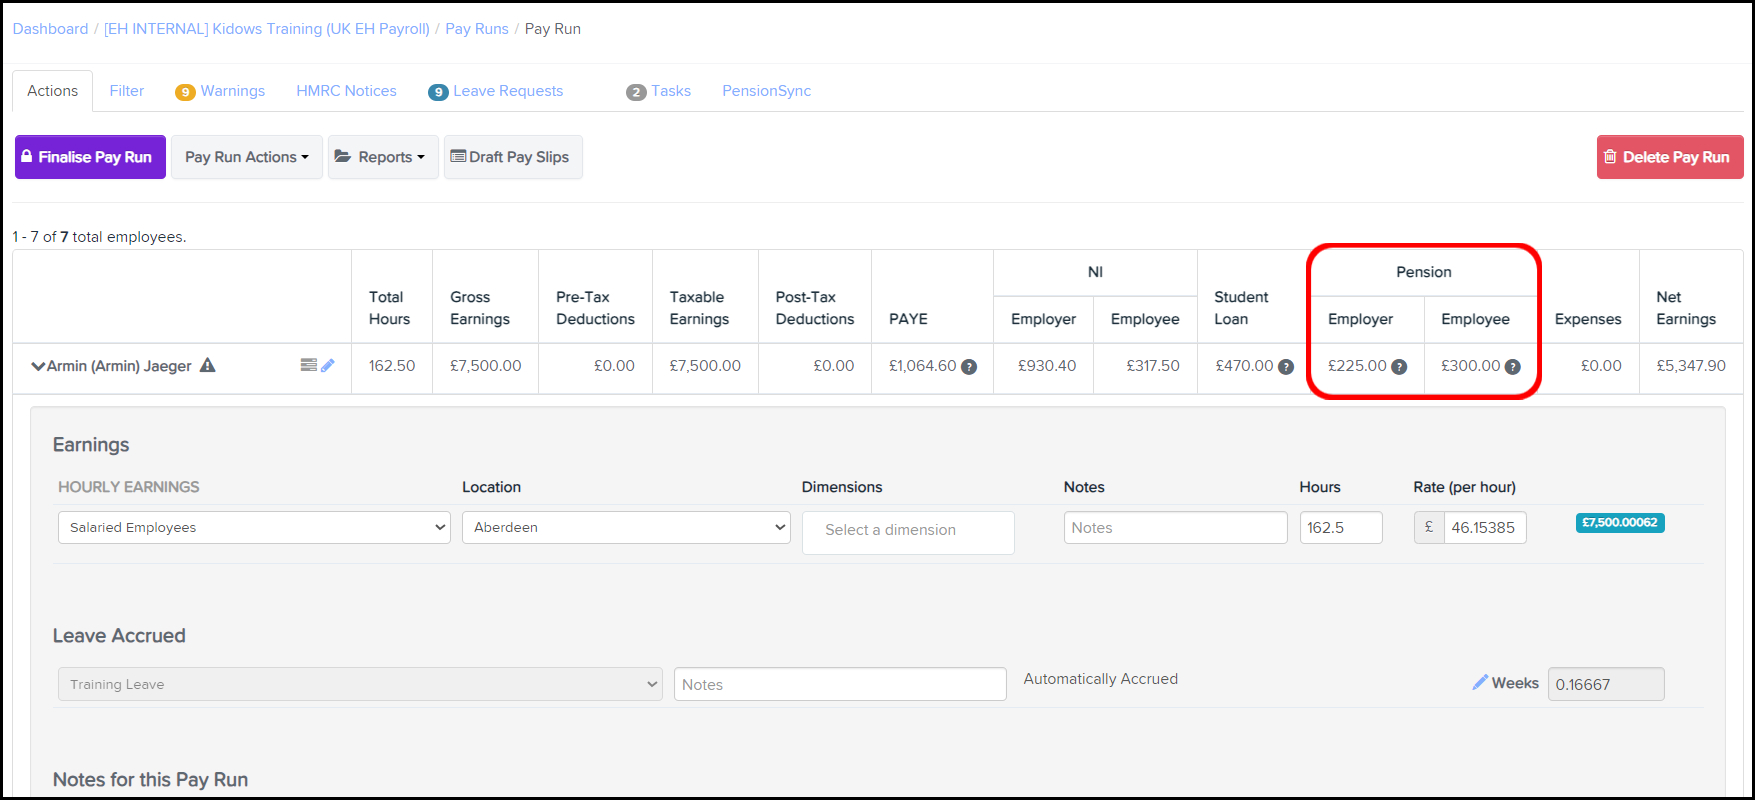The height and width of the screenshot is (800, 1755).
Task: Click the help icon beside Employer Pension £225.00
Action: pyautogui.click(x=1399, y=367)
